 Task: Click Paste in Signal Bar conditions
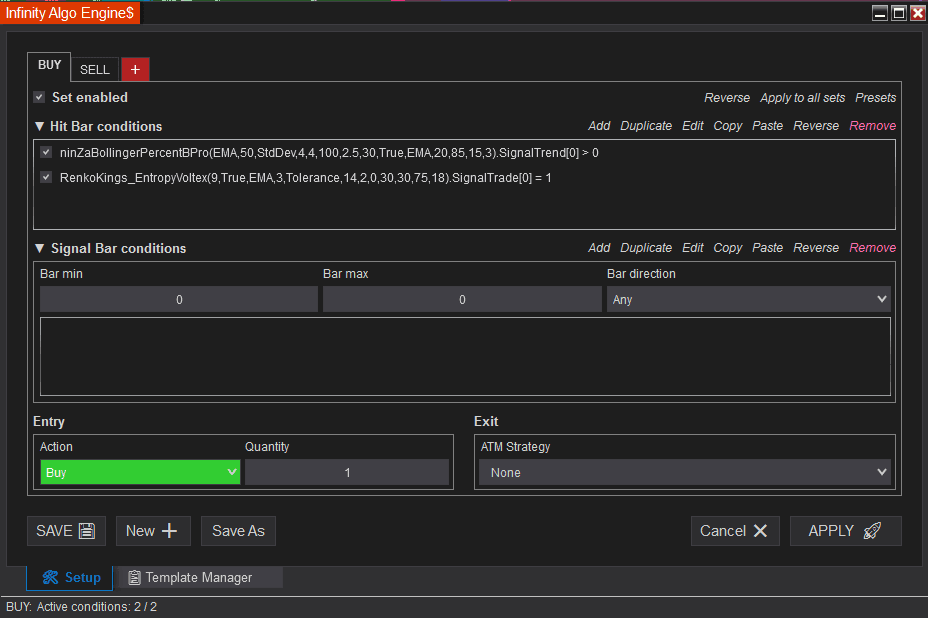click(x=768, y=248)
